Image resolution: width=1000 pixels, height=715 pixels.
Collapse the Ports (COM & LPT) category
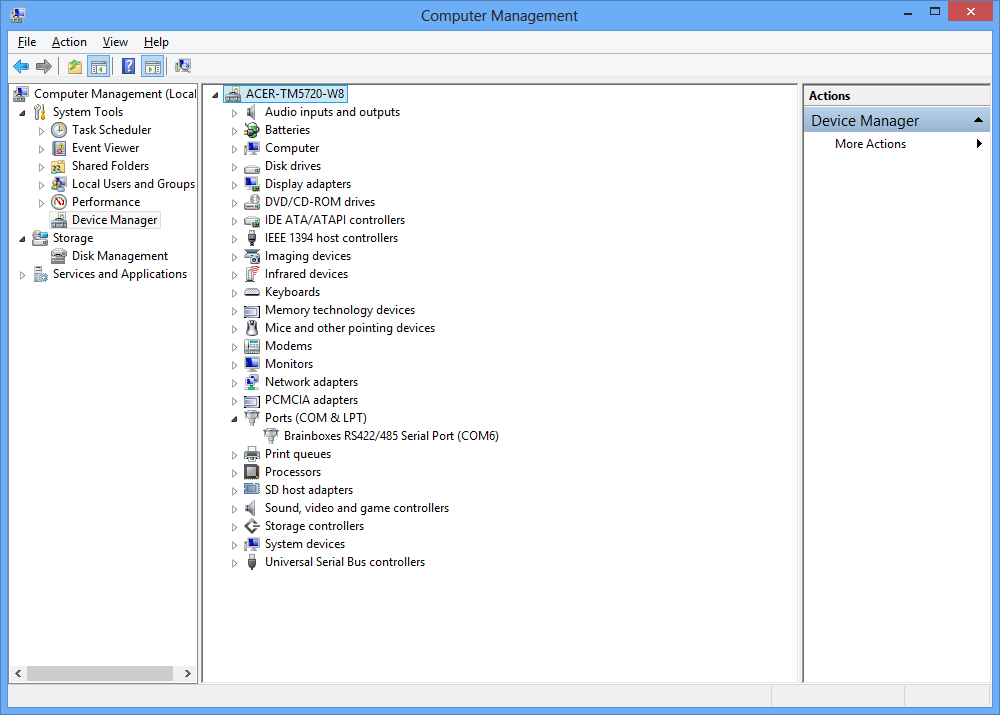point(233,417)
